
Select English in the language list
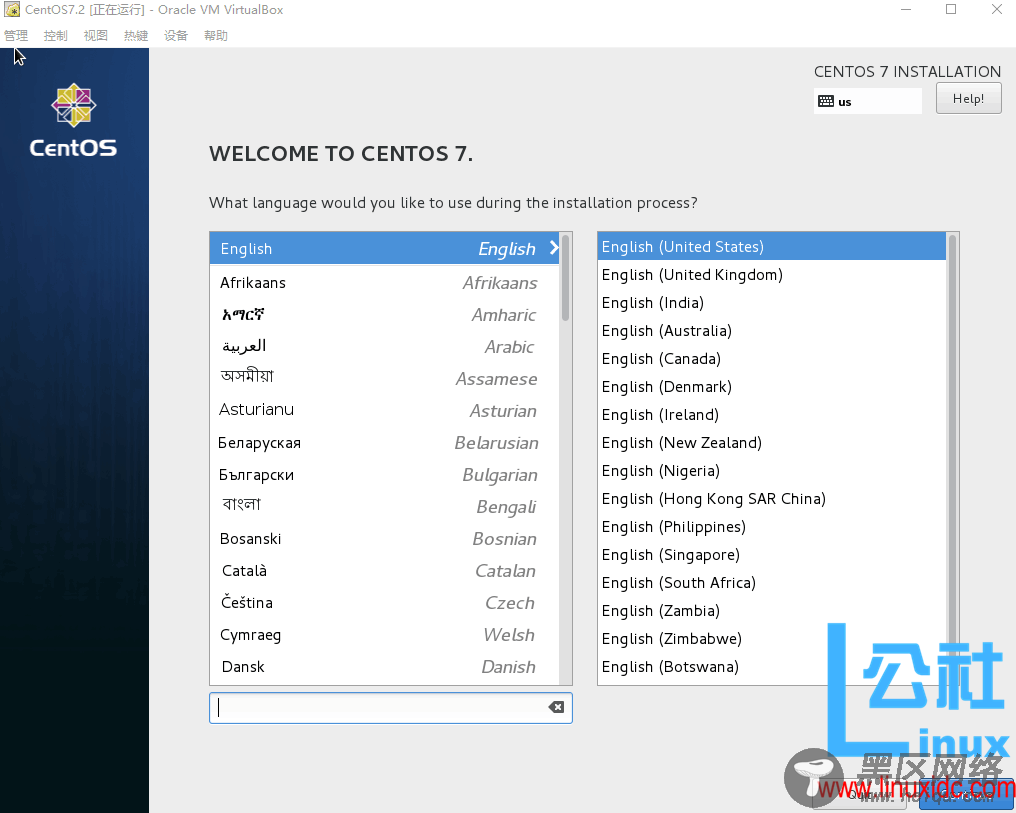click(x=384, y=248)
